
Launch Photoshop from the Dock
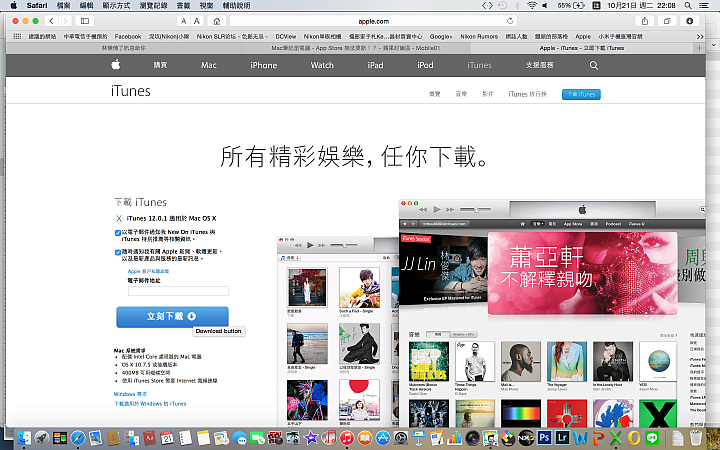tap(544, 438)
